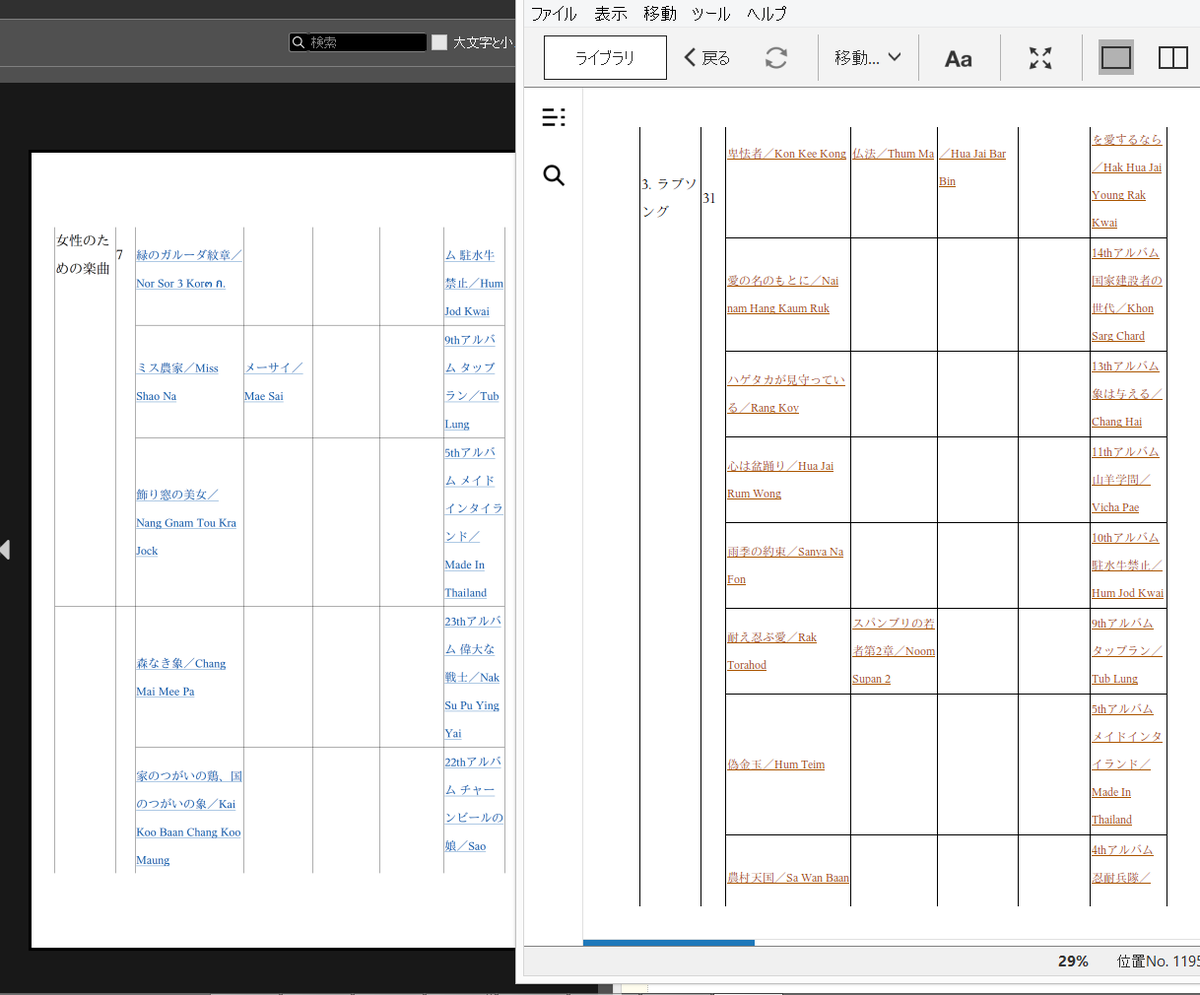This screenshot has height=995, width=1200.
Task: Open link 家のつがいの鶏 Kai Koo Baan Chang Koo Maung
Action: pos(189,818)
